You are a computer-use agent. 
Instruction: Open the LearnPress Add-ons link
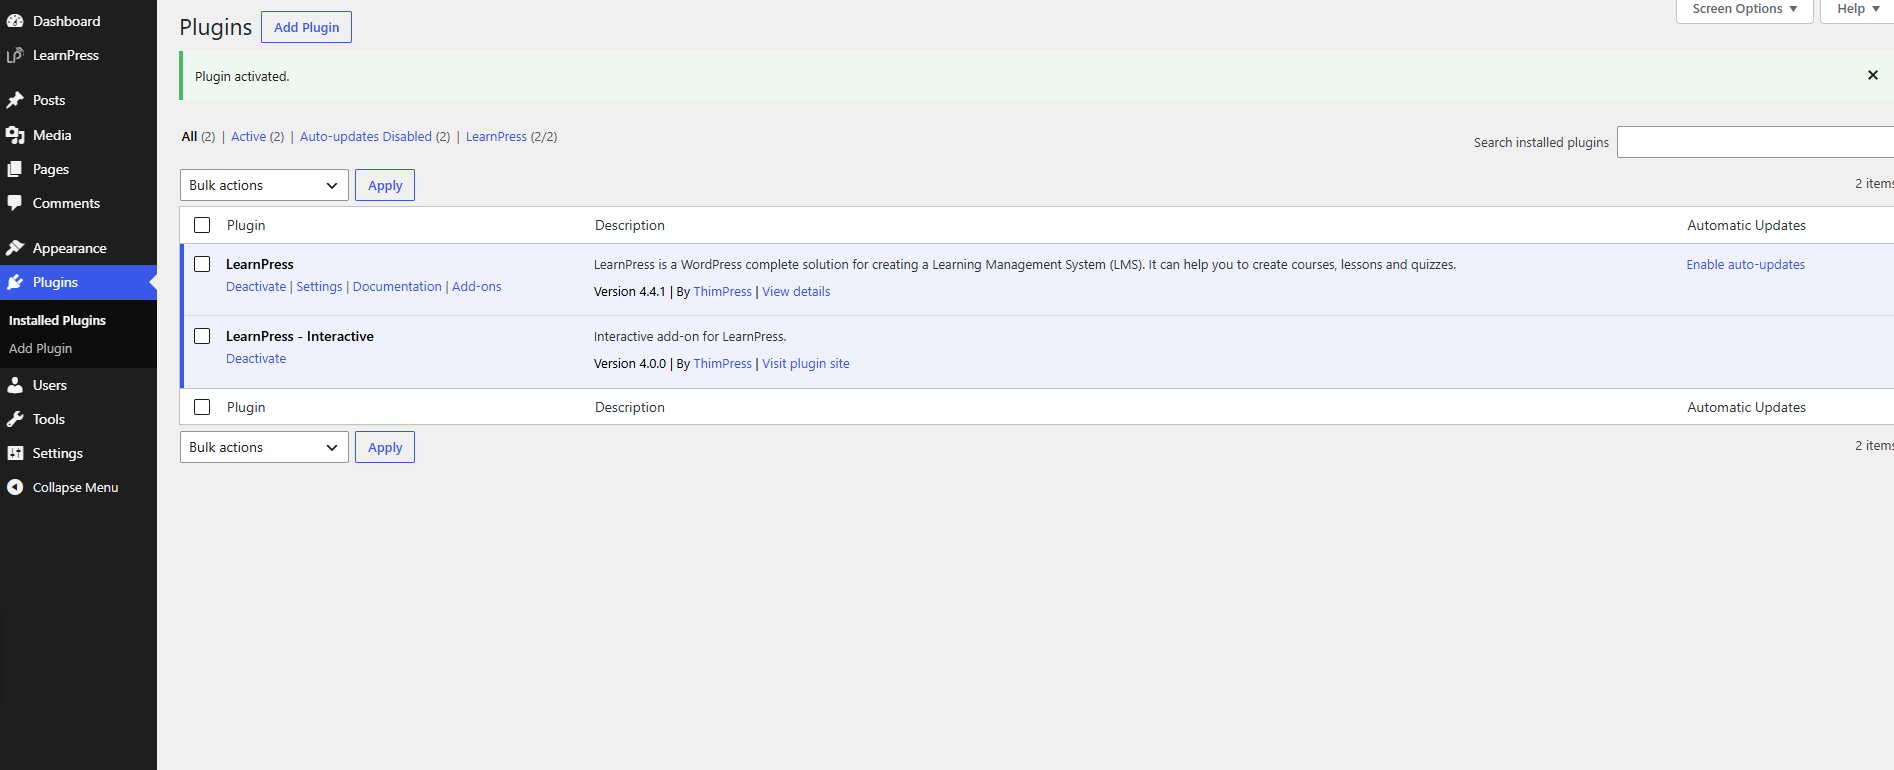click(x=477, y=287)
